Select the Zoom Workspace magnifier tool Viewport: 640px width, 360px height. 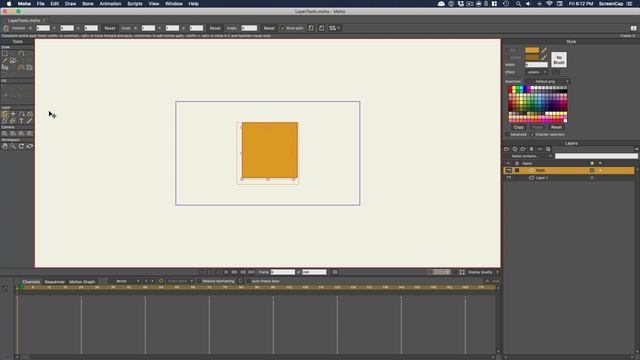[x=13, y=146]
